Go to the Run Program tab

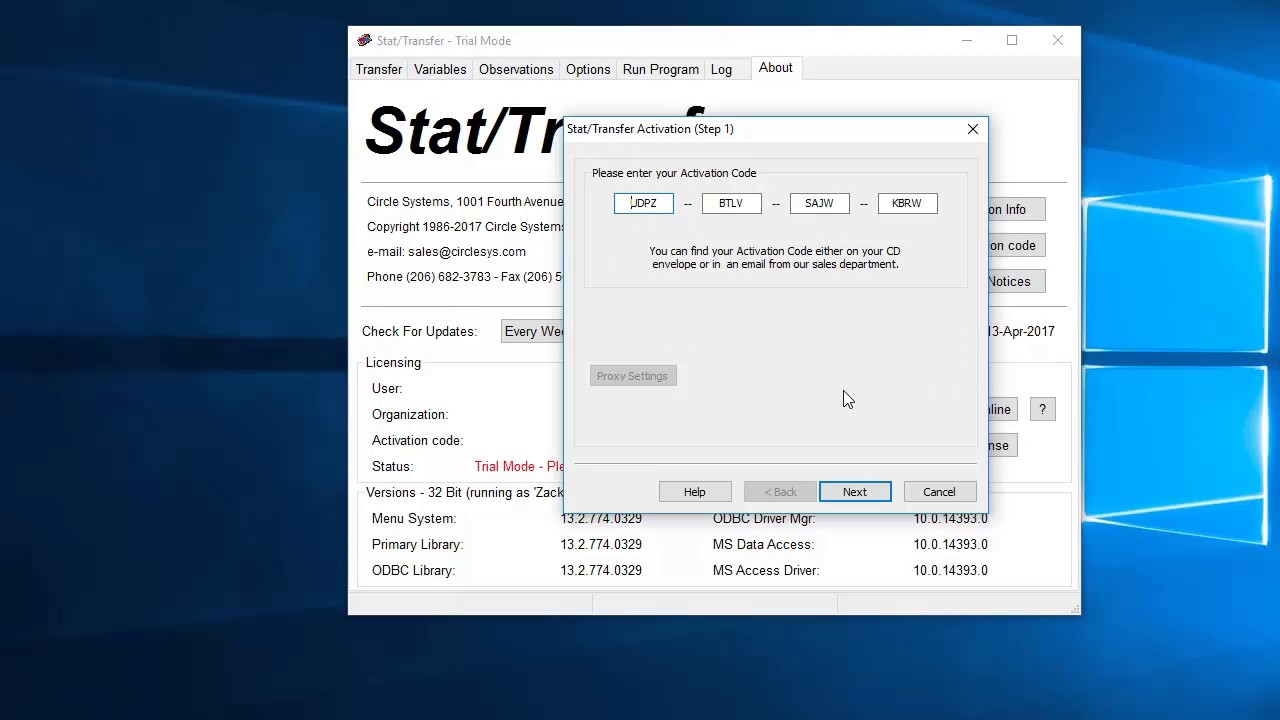(x=661, y=69)
